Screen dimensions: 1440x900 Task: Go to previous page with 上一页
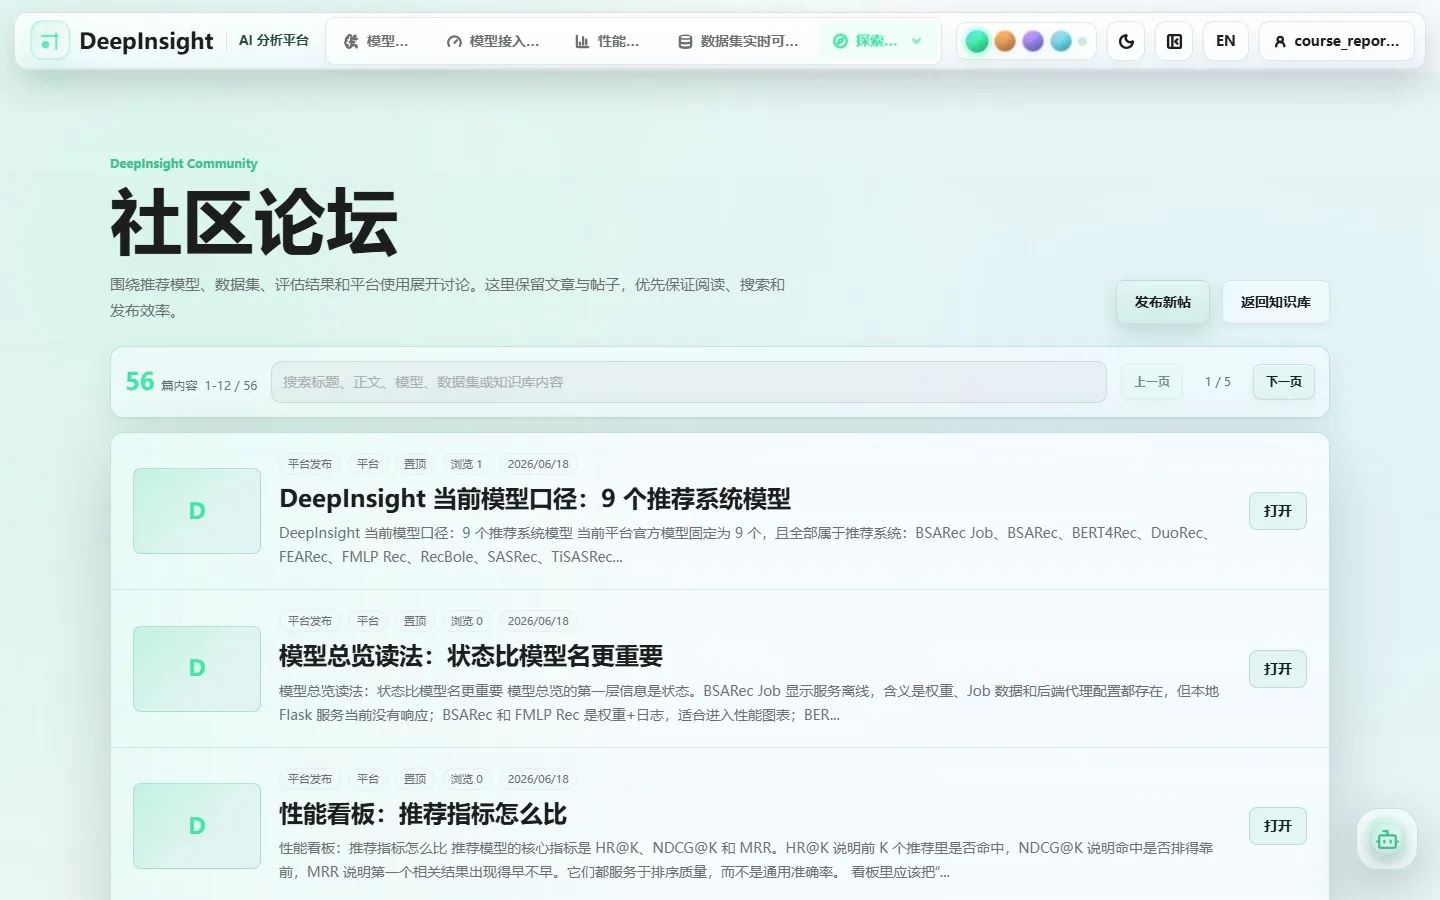pos(1152,382)
